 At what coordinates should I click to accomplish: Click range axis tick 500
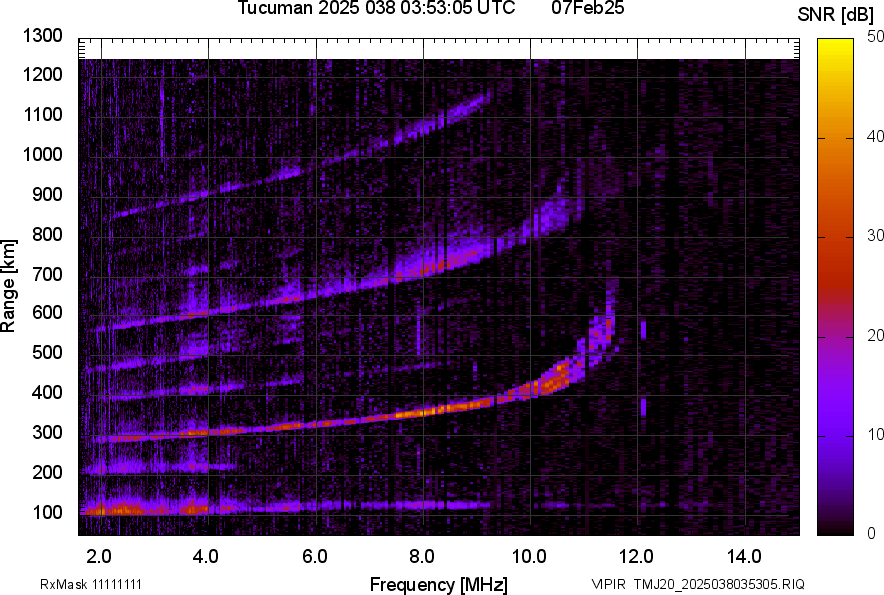point(47,352)
